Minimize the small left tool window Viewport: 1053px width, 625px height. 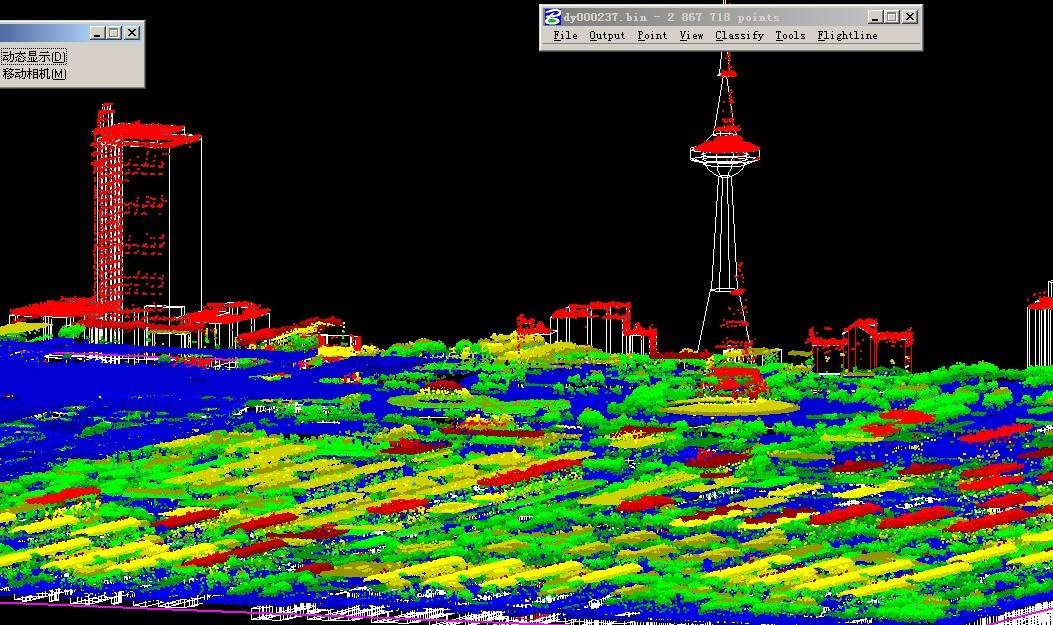point(97,33)
